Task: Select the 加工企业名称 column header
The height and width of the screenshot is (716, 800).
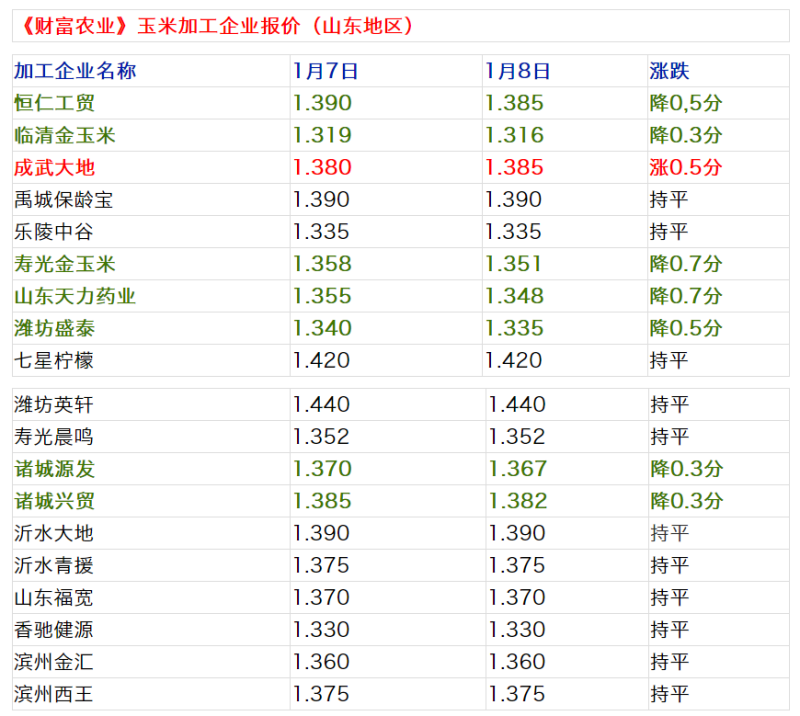Action: coord(75,71)
